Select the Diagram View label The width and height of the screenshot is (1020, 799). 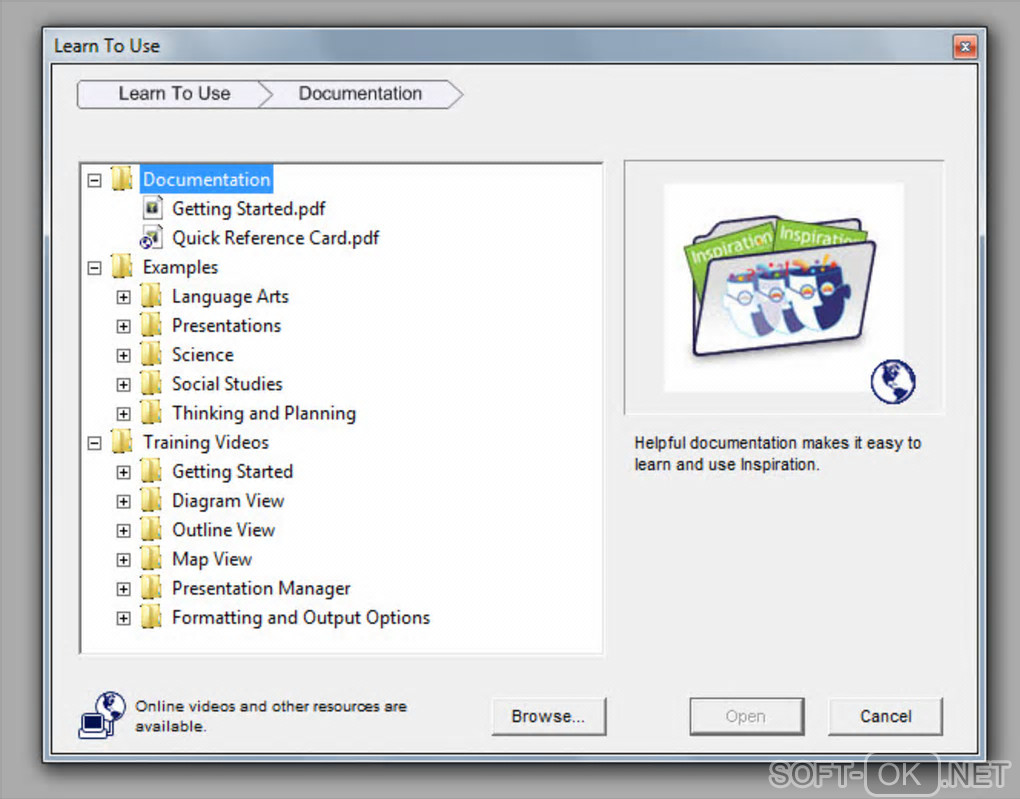(228, 501)
